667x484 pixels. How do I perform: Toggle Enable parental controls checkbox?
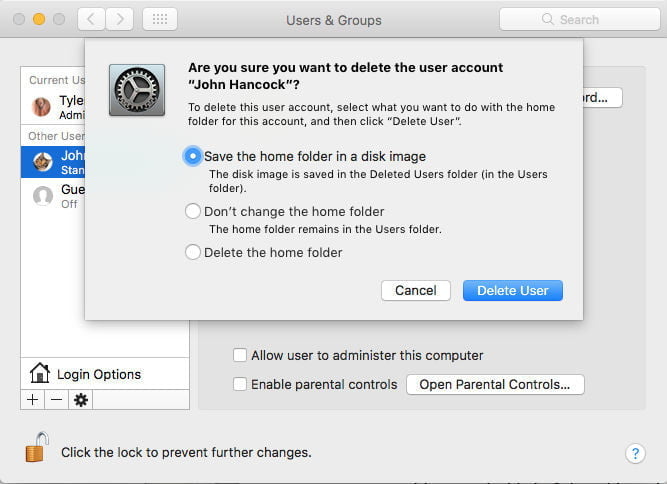coord(240,384)
